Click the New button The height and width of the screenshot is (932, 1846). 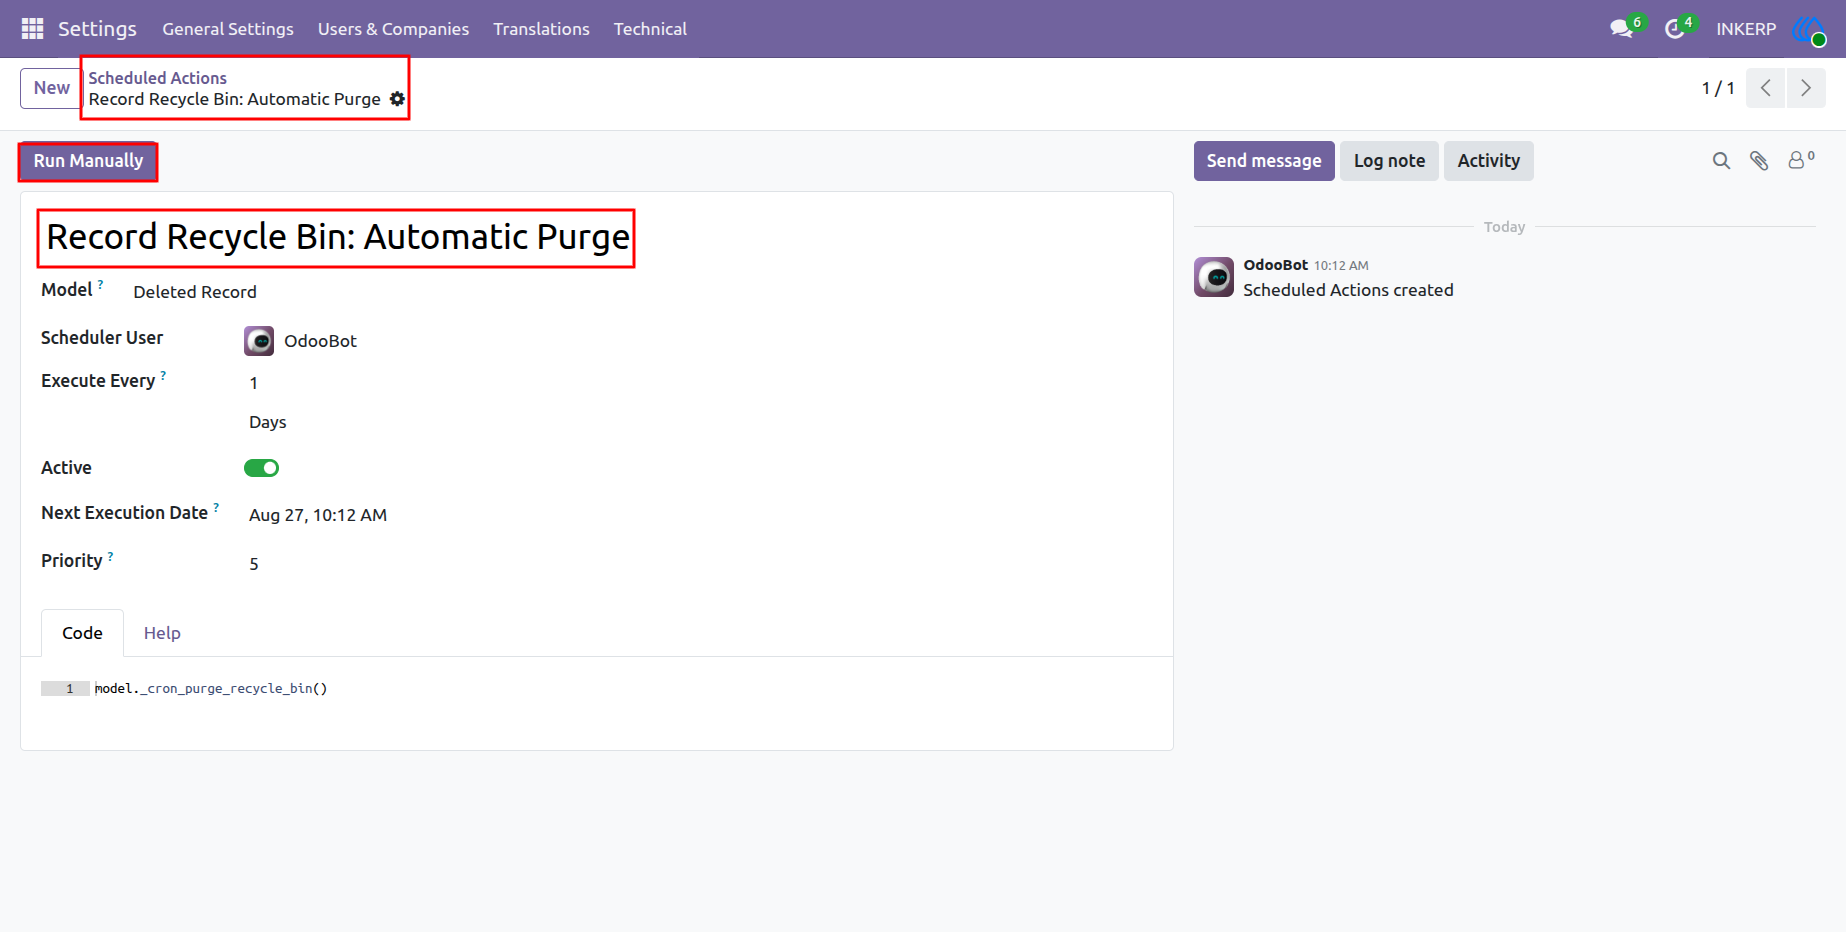(51, 88)
